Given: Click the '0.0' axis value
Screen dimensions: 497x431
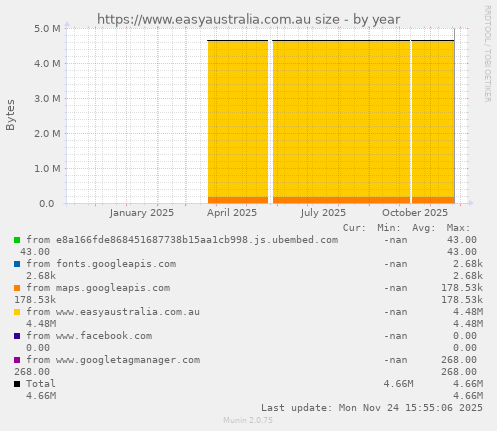Looking at the screenshot, I should point(47,203).
